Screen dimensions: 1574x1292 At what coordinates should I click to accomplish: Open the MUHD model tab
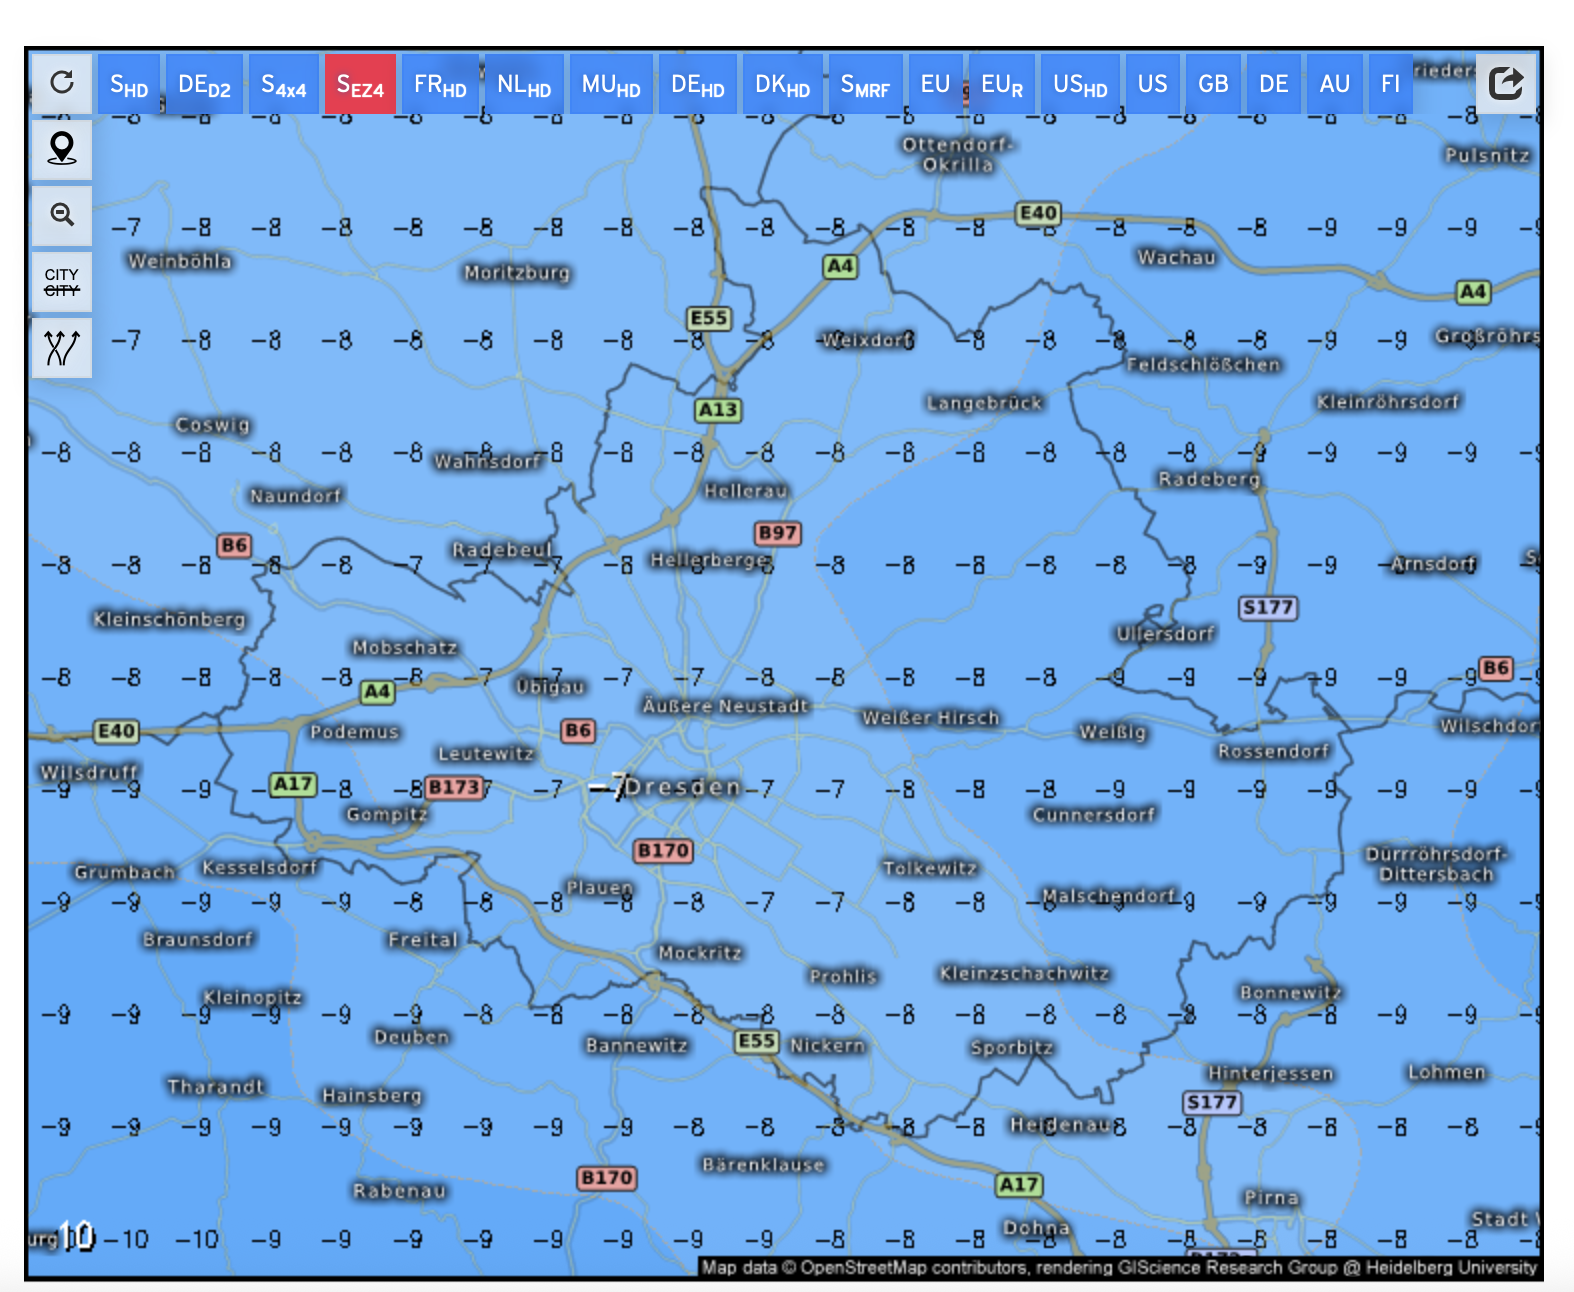[611, 85]
